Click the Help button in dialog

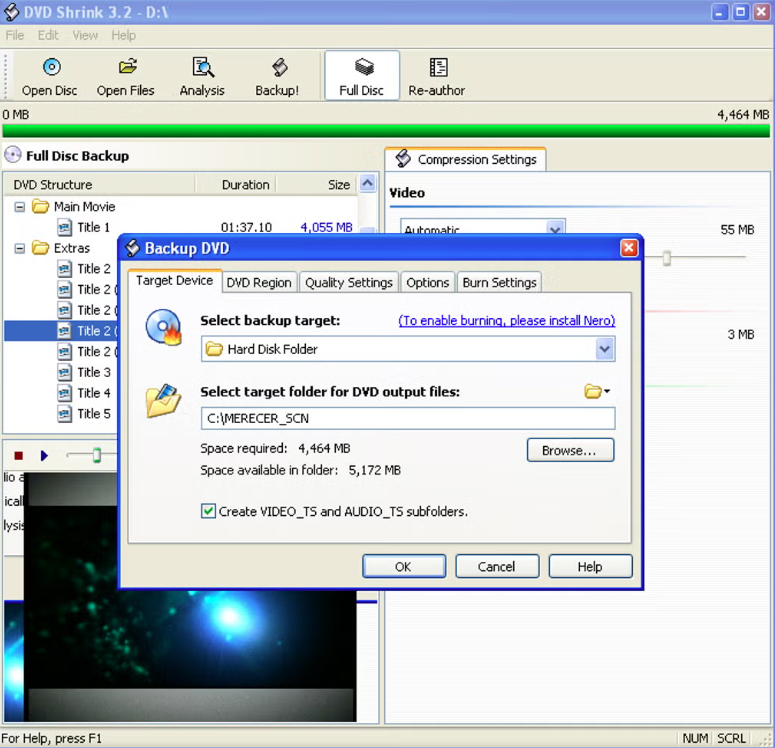(x=590, y=567)
